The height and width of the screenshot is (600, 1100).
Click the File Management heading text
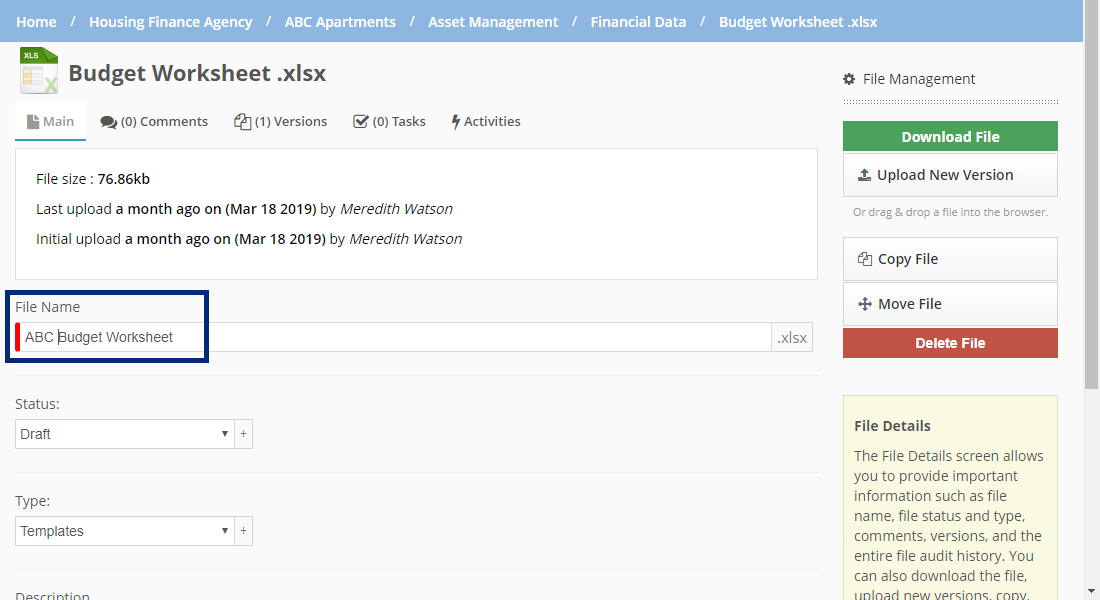(919, 79)
